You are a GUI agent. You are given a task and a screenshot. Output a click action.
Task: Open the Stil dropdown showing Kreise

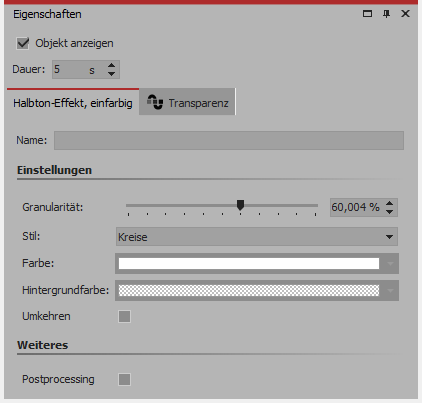point(257,237)
